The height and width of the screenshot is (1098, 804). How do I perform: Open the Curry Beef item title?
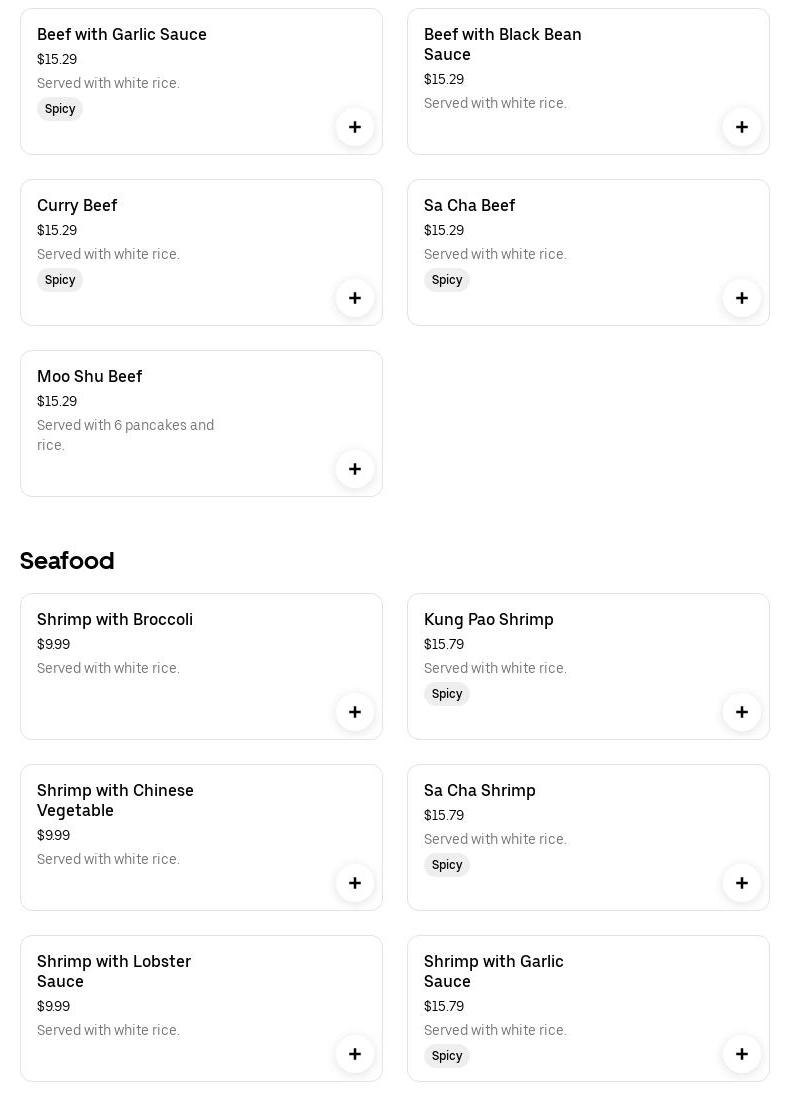[77, 205]
